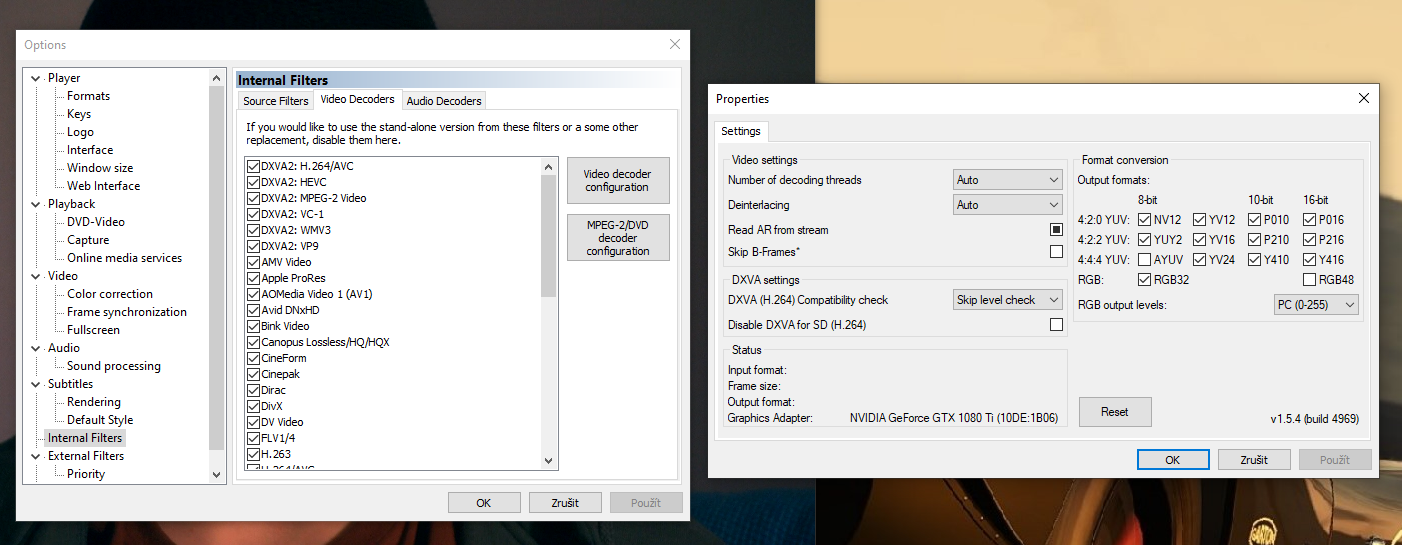Select Color correction in options tree

pos(110,294)
